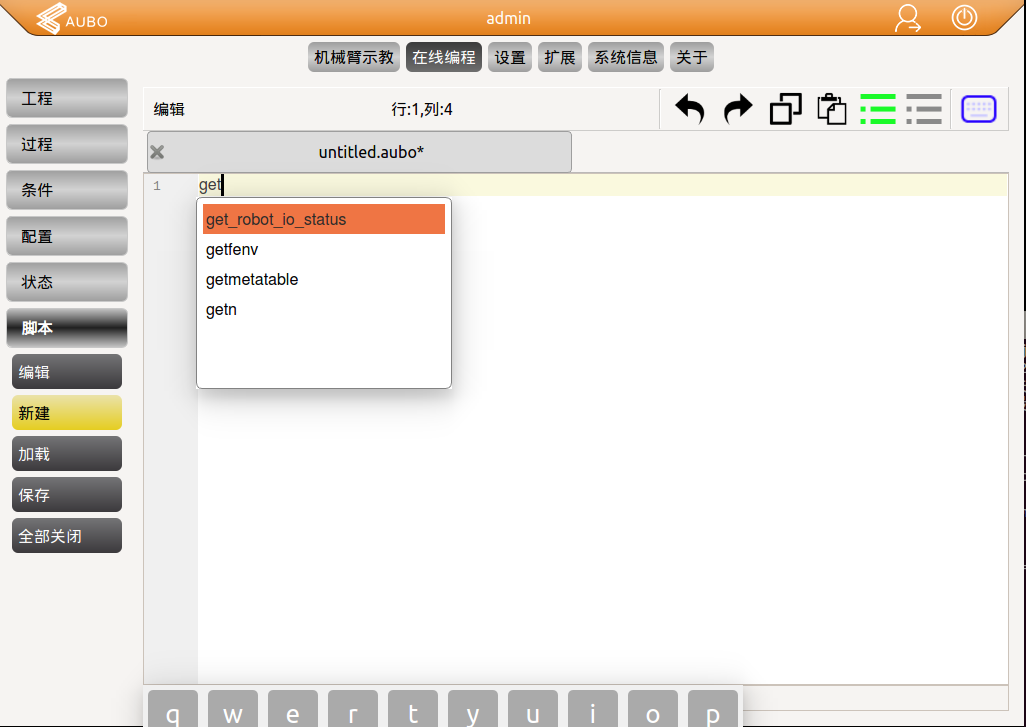Select the highlighted 新建 script option
This screenshot has height=727, width=1026.
coord(66,412)
